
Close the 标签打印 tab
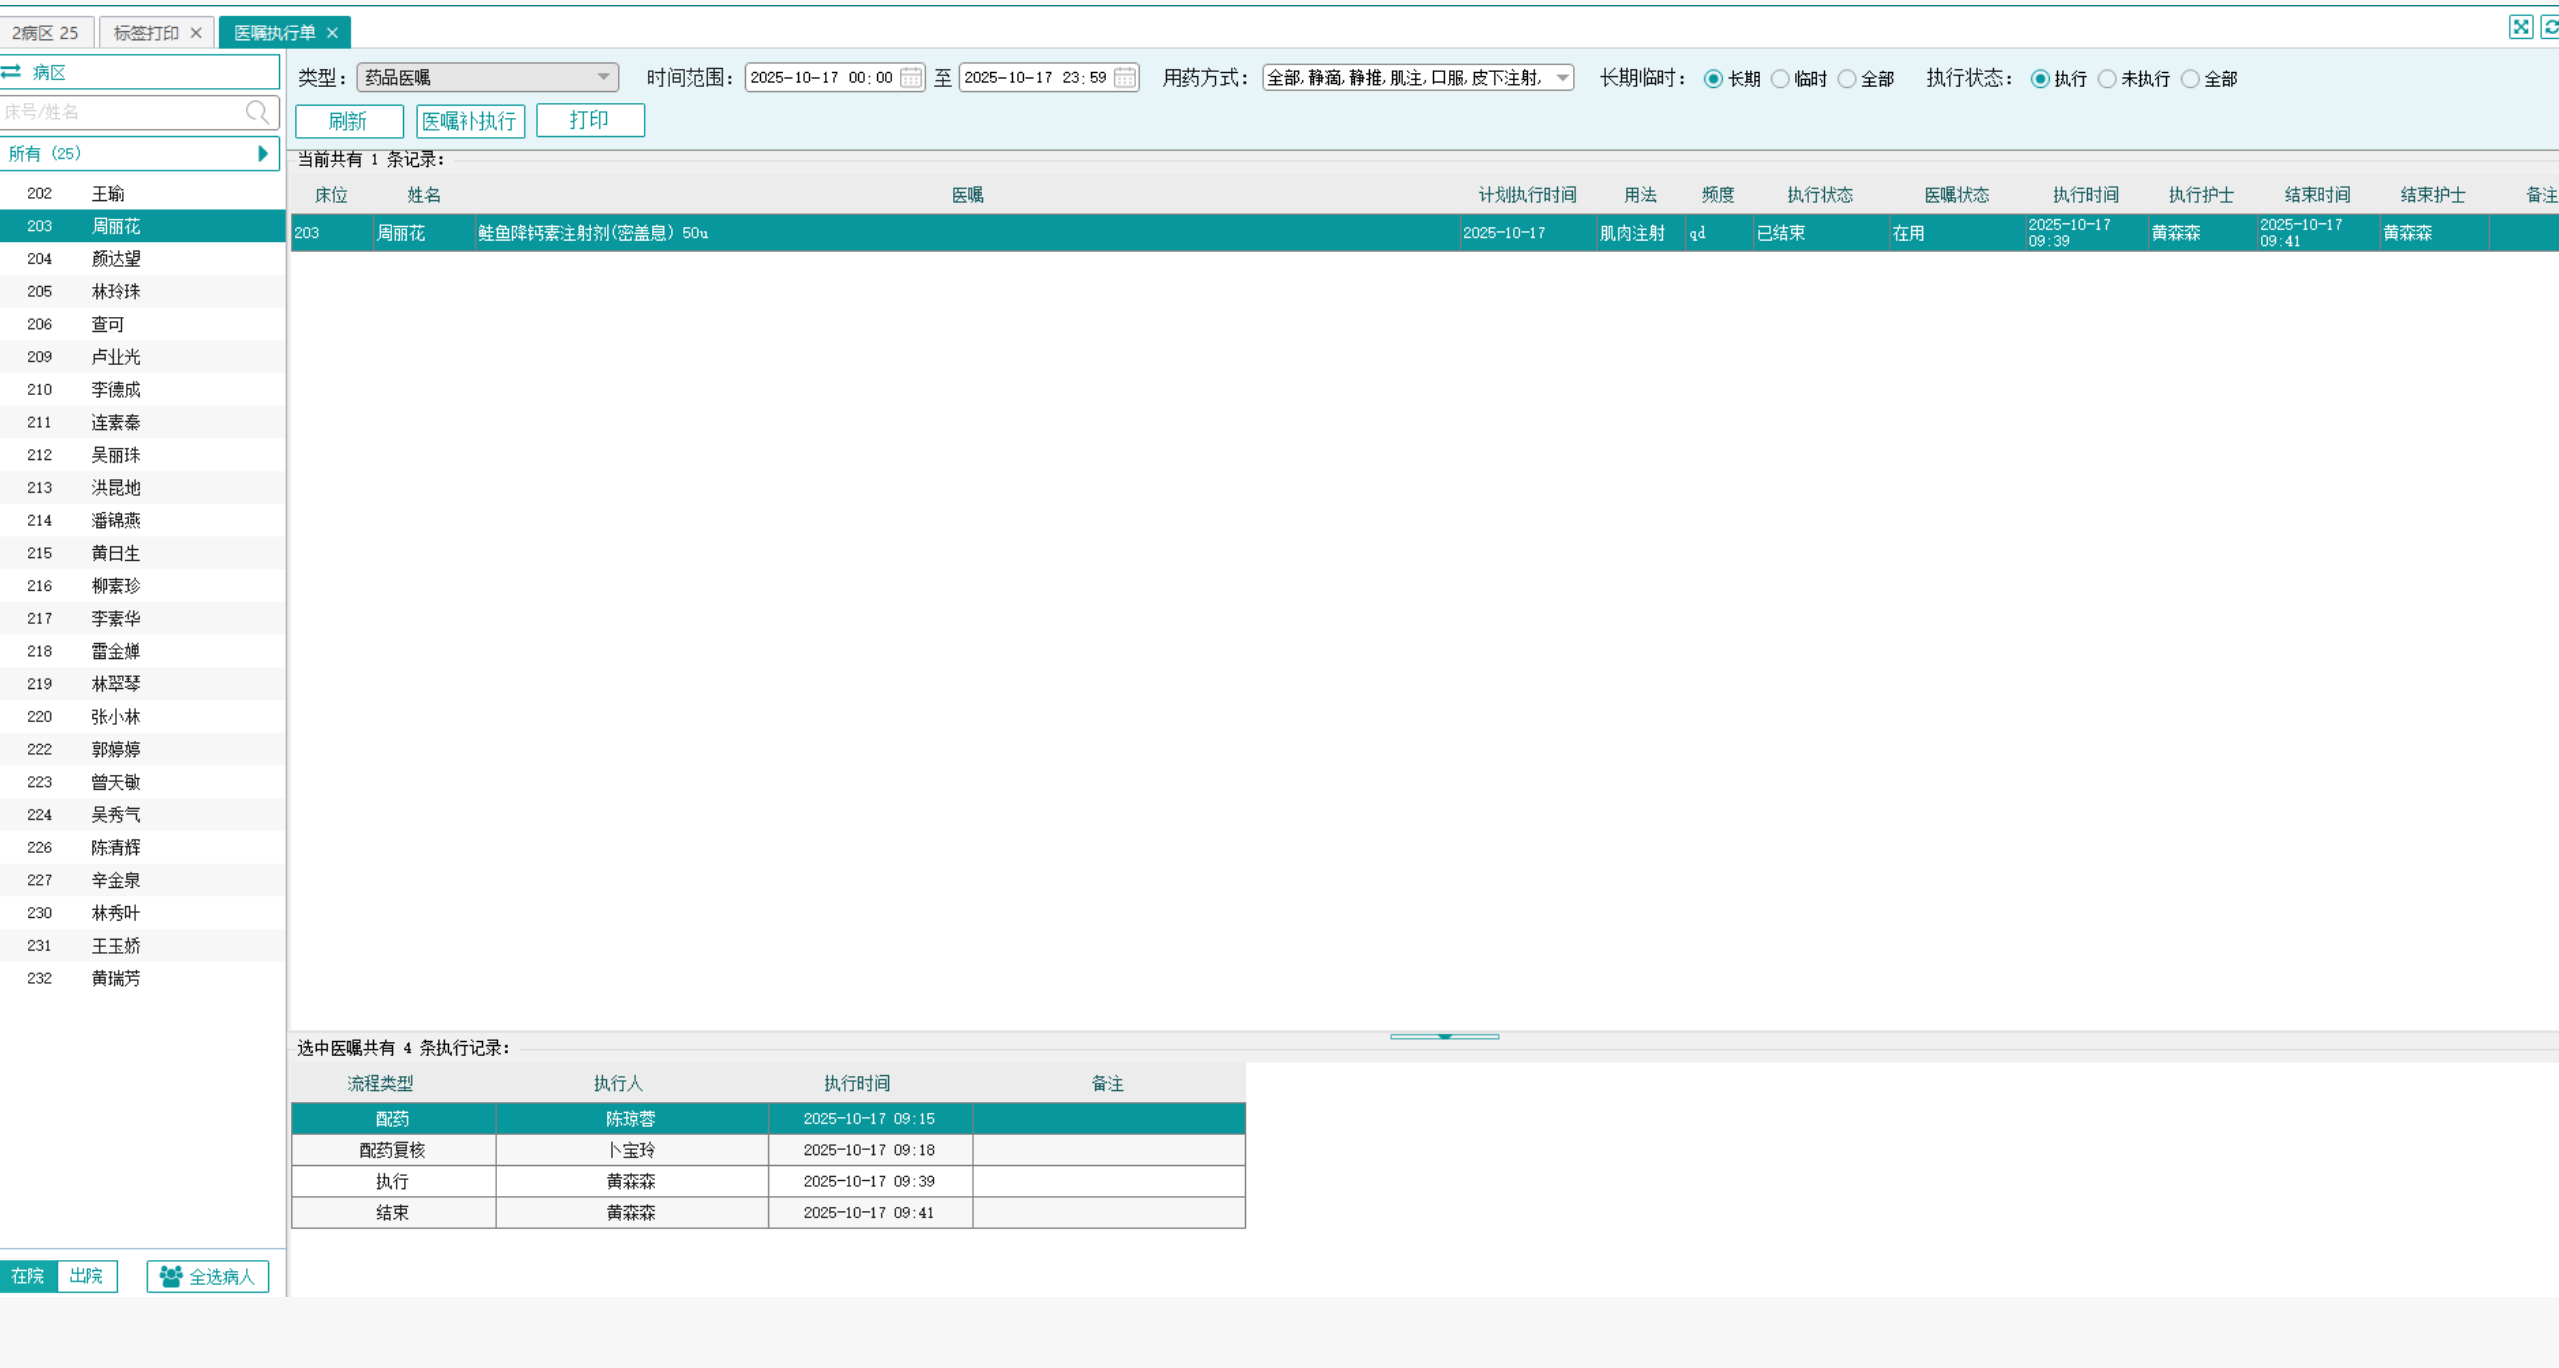pos(196,33)
